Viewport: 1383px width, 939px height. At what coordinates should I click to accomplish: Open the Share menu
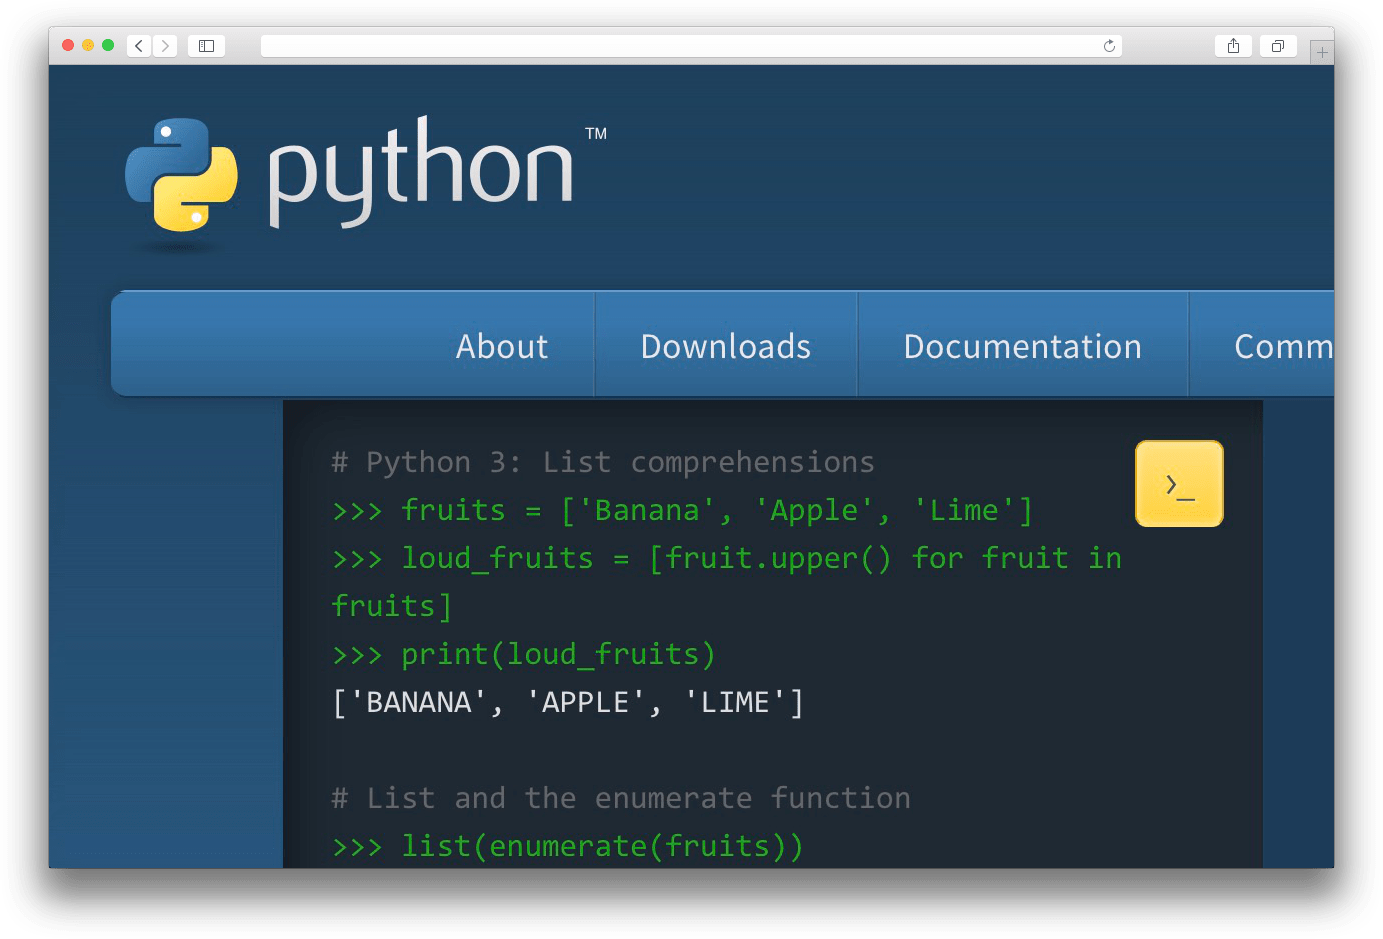pyautogui.click(x=1233, y=46)
